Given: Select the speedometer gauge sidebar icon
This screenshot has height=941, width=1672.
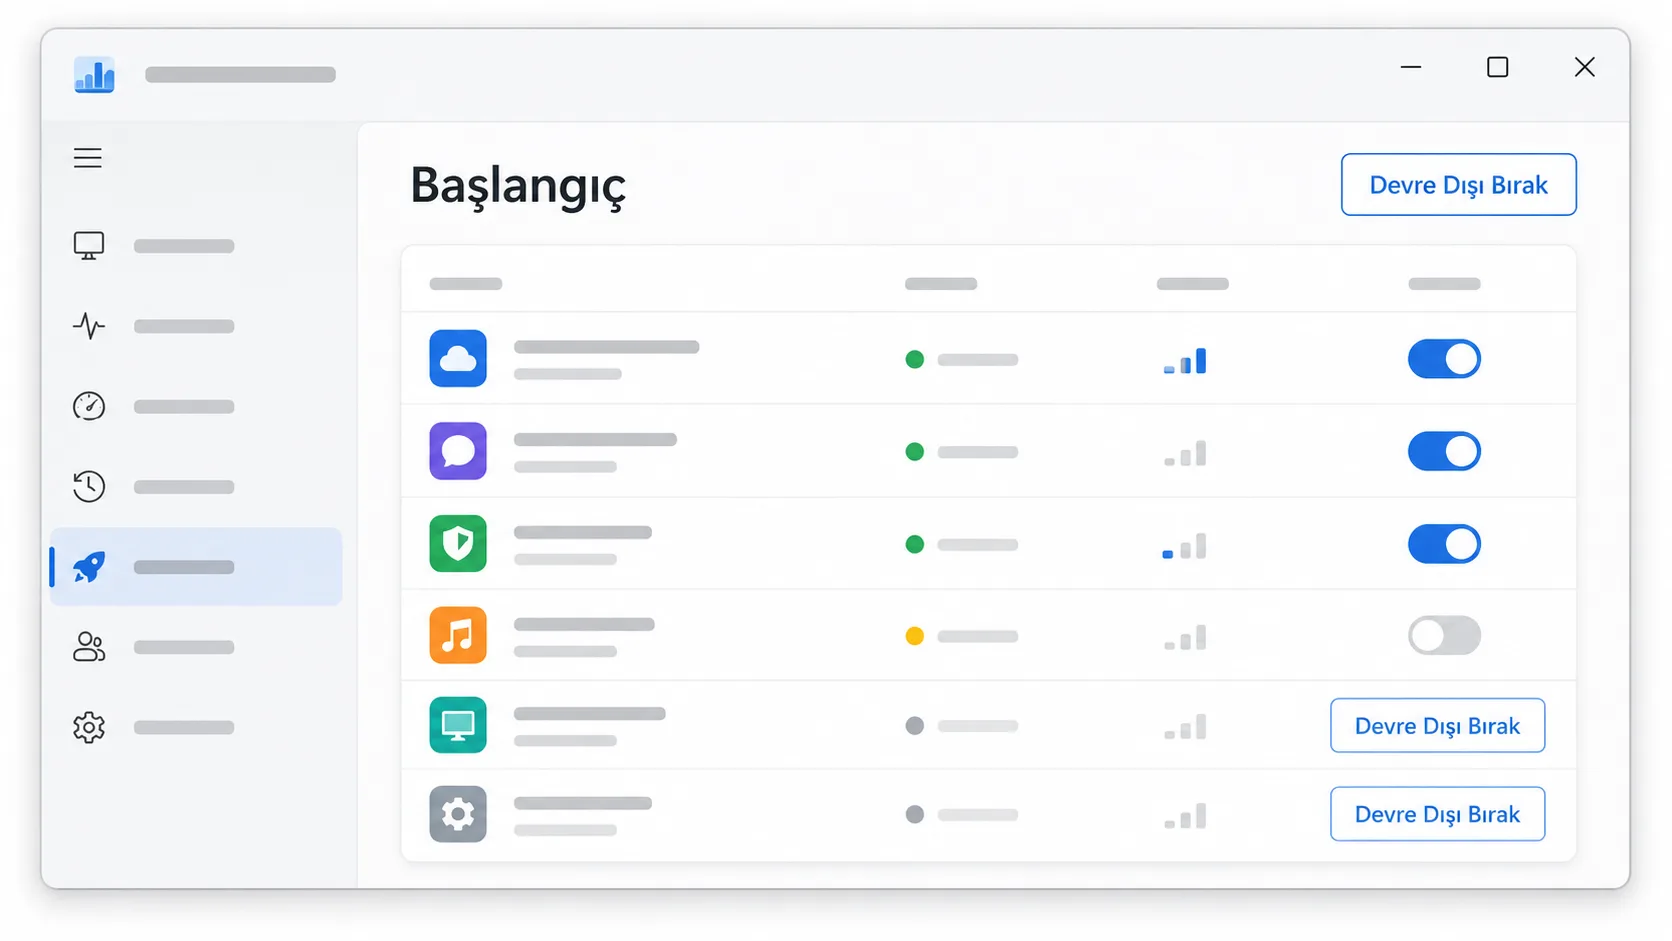Looking at the screenshot, I should tap(89, 406).
